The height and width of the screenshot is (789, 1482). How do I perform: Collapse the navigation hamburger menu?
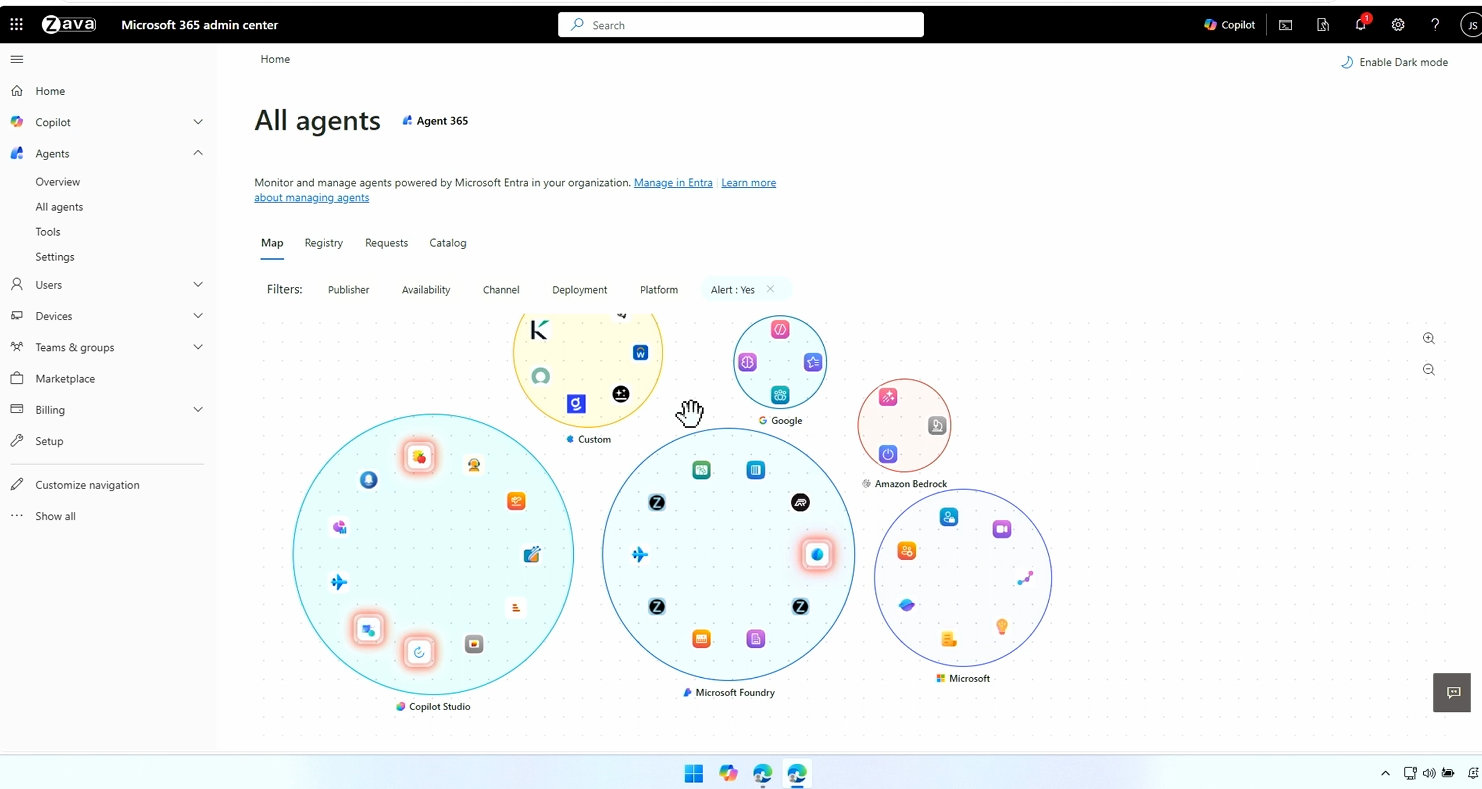pyautogui.click(x=16, y=59)
